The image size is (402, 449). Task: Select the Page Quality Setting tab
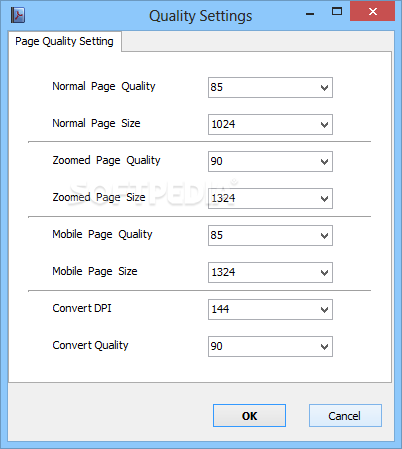click(x=65, y=41)
